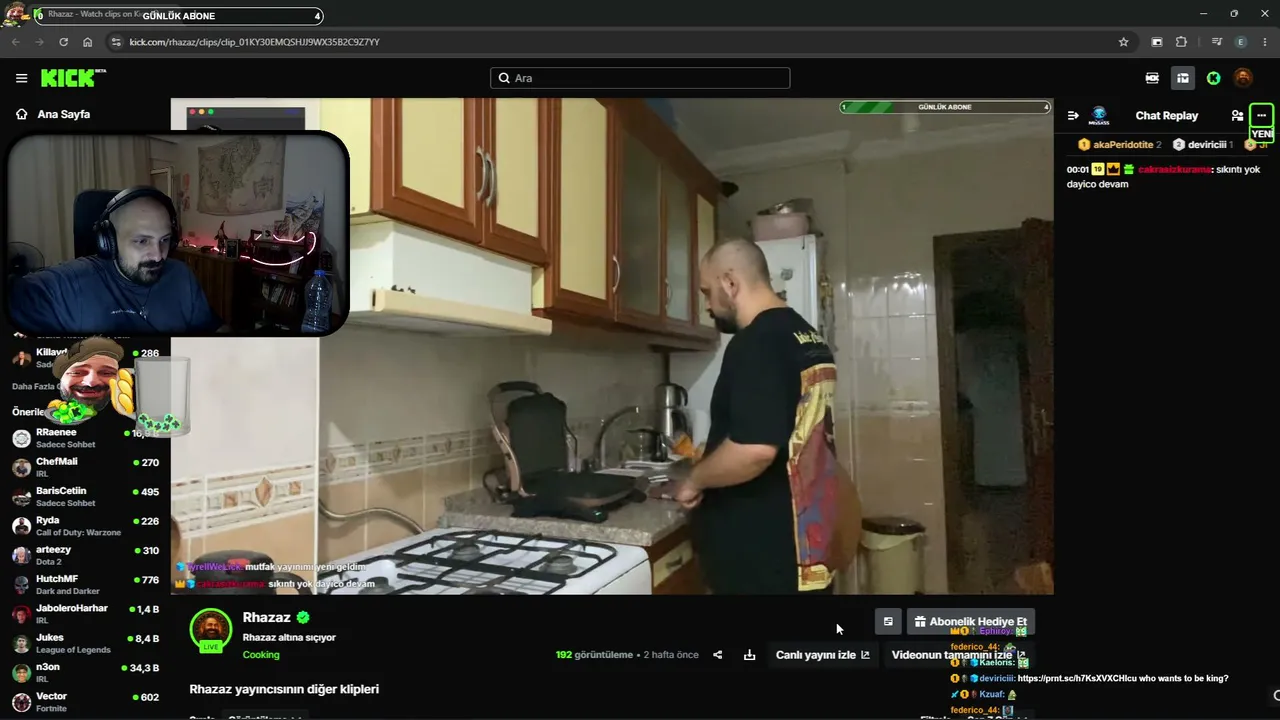Click Rhazaz streamer avatar with LIVE badge
Viewport: 1280px width, 720px height.
pyautogui.click(x=211, y=630)
